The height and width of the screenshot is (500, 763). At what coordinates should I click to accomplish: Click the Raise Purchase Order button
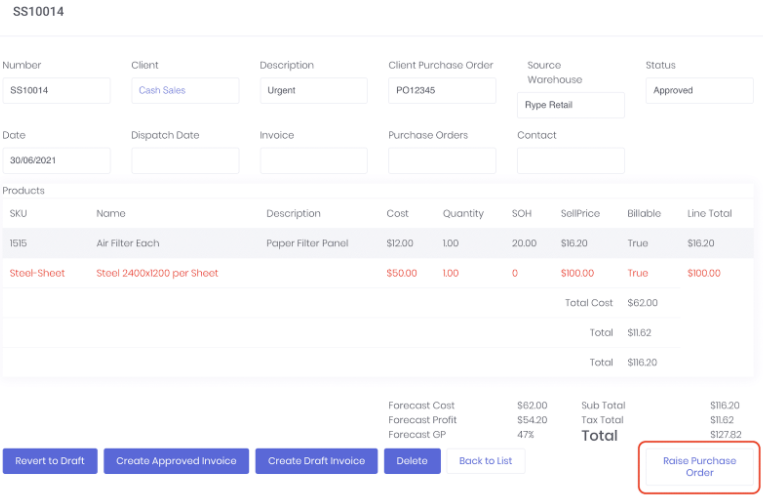click(699, 467)
